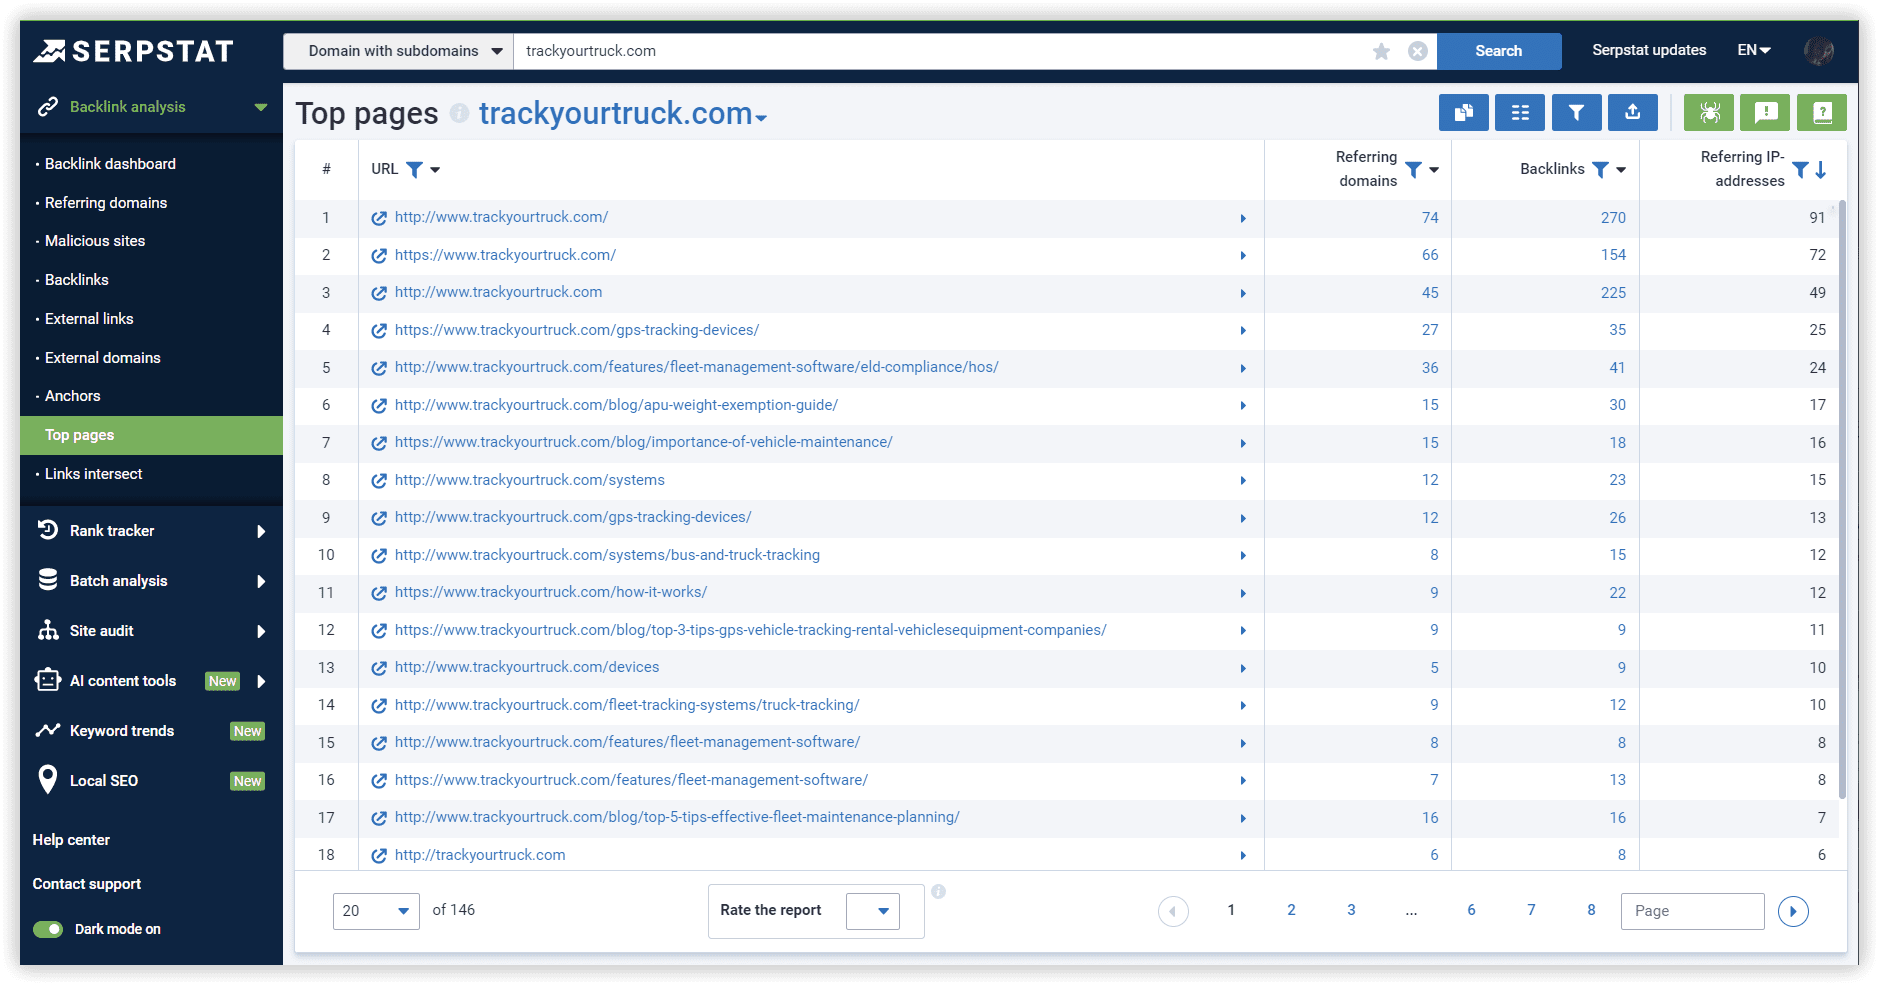Open the help guide icon
The width and height of the screenshot is (1879, 985).
point(1822,112)
